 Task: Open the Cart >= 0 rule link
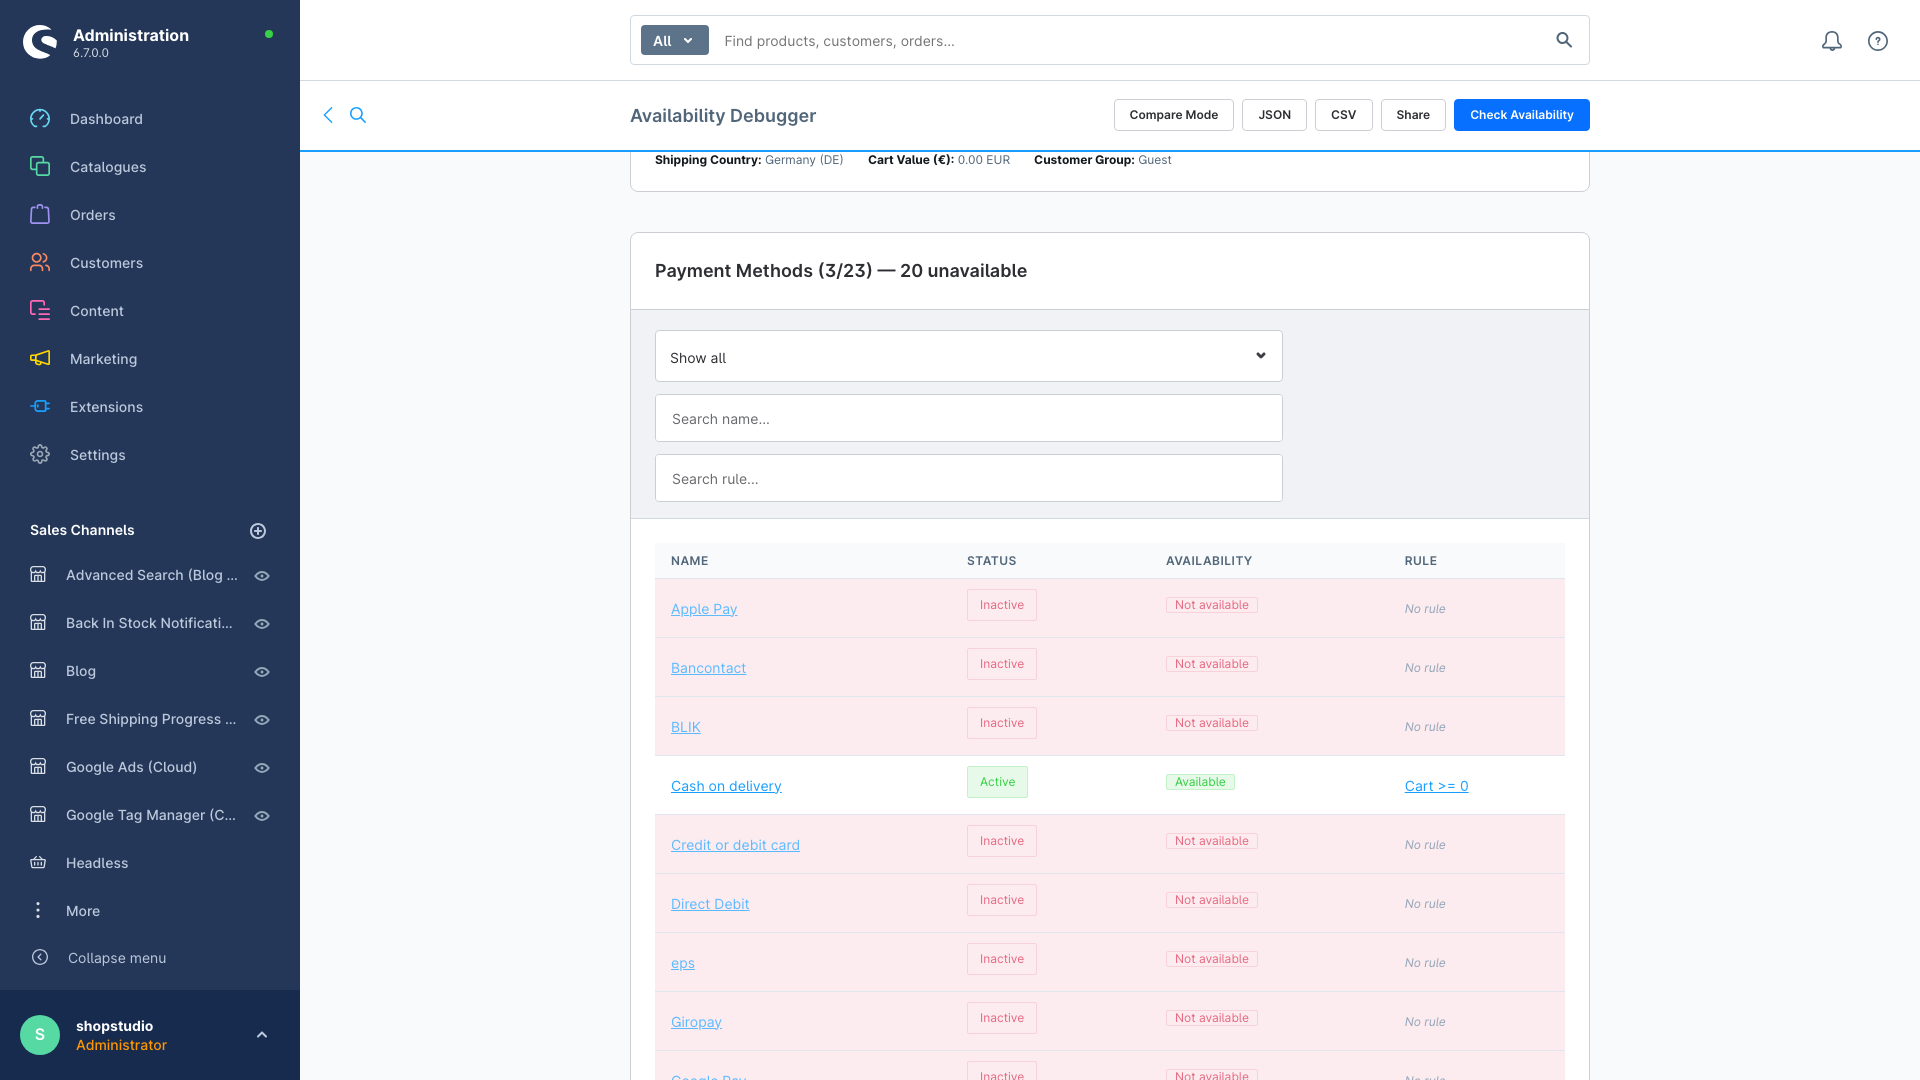coord(1436,786)
